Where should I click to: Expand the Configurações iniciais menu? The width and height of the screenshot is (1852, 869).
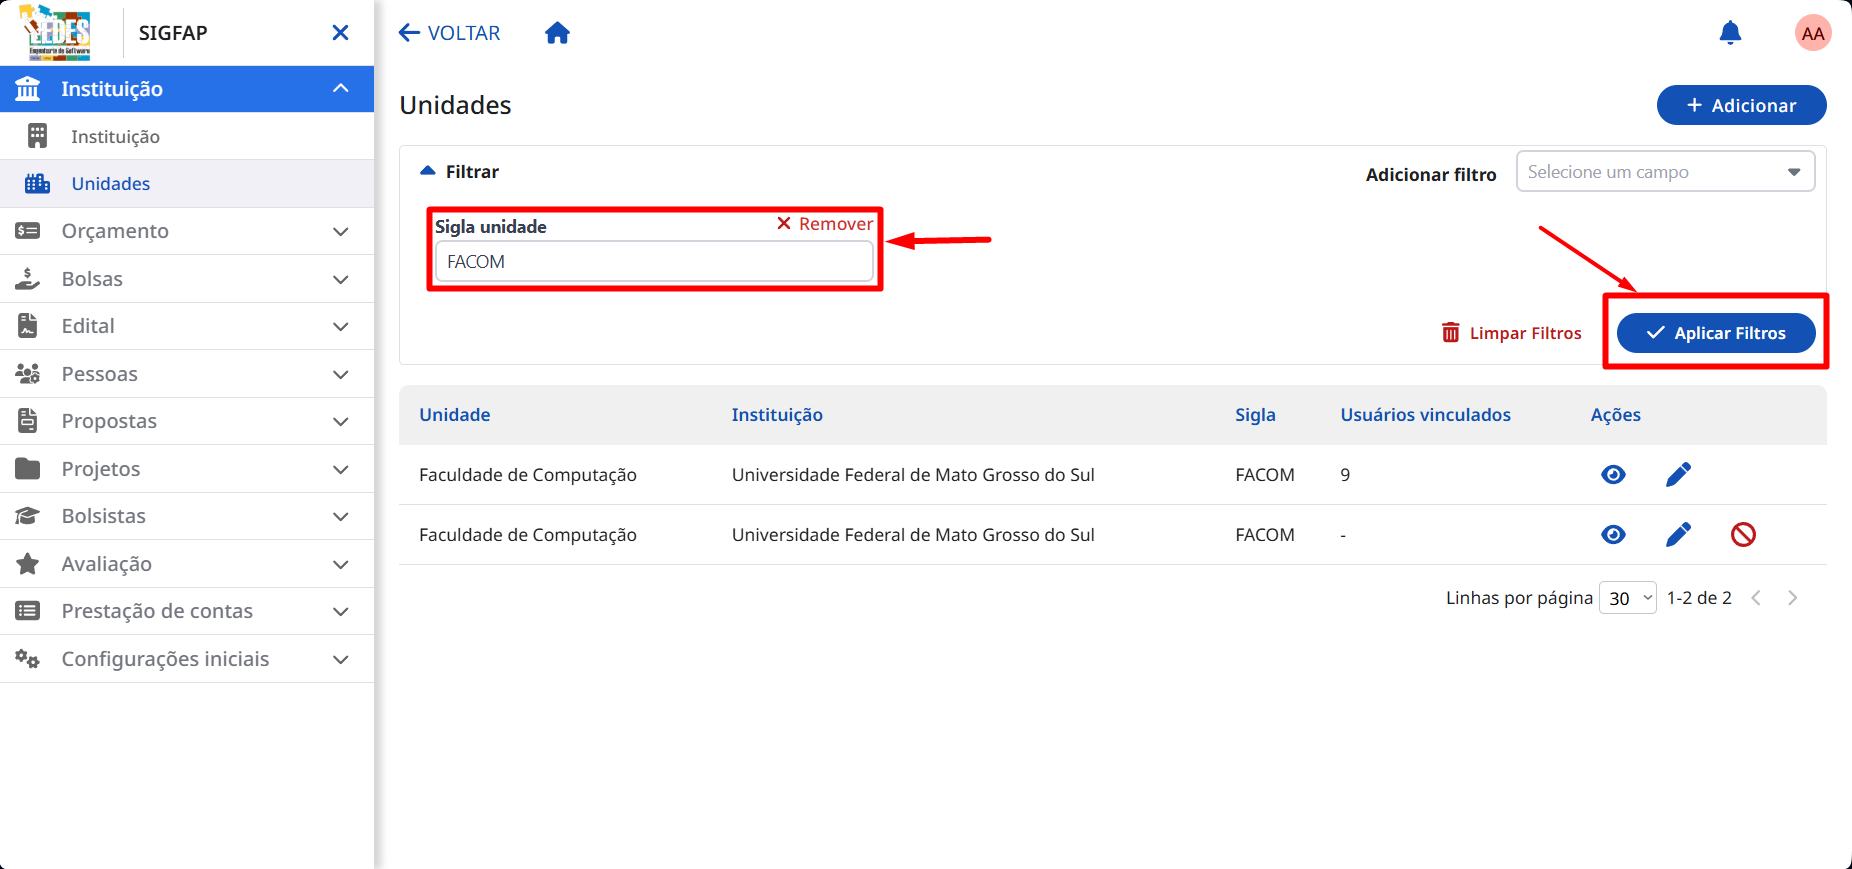coord(187,659)
